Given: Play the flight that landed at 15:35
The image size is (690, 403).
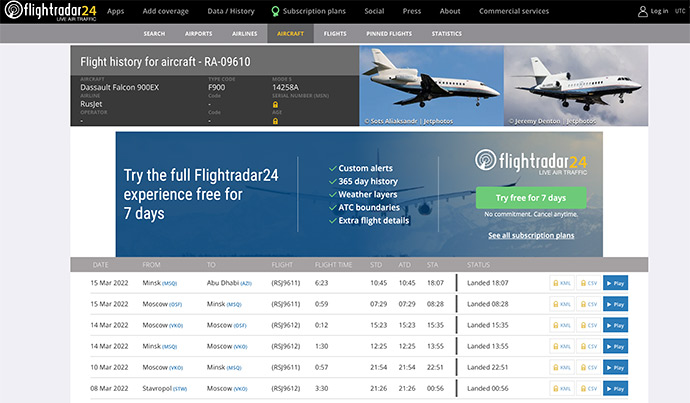Looking at the screenshot, I should click(615, 325).
